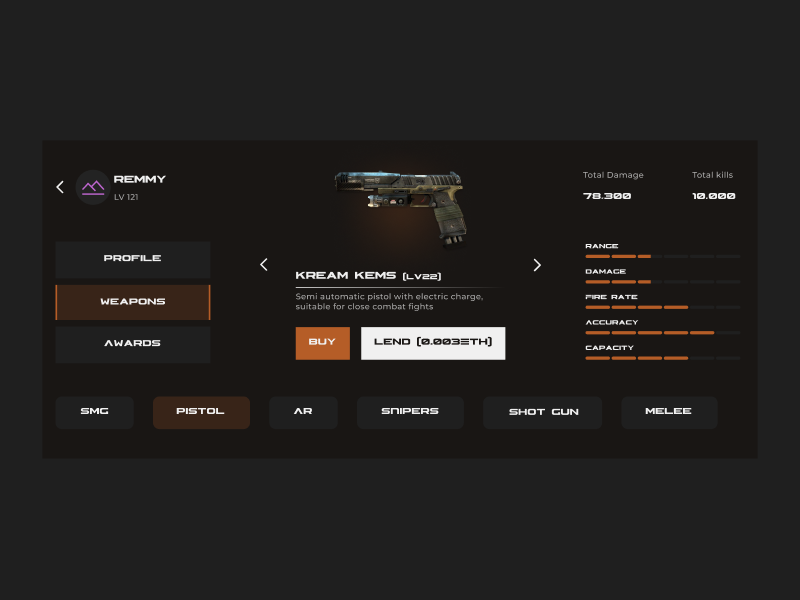Click the back arrow beside the avatar

click(59, 187)
